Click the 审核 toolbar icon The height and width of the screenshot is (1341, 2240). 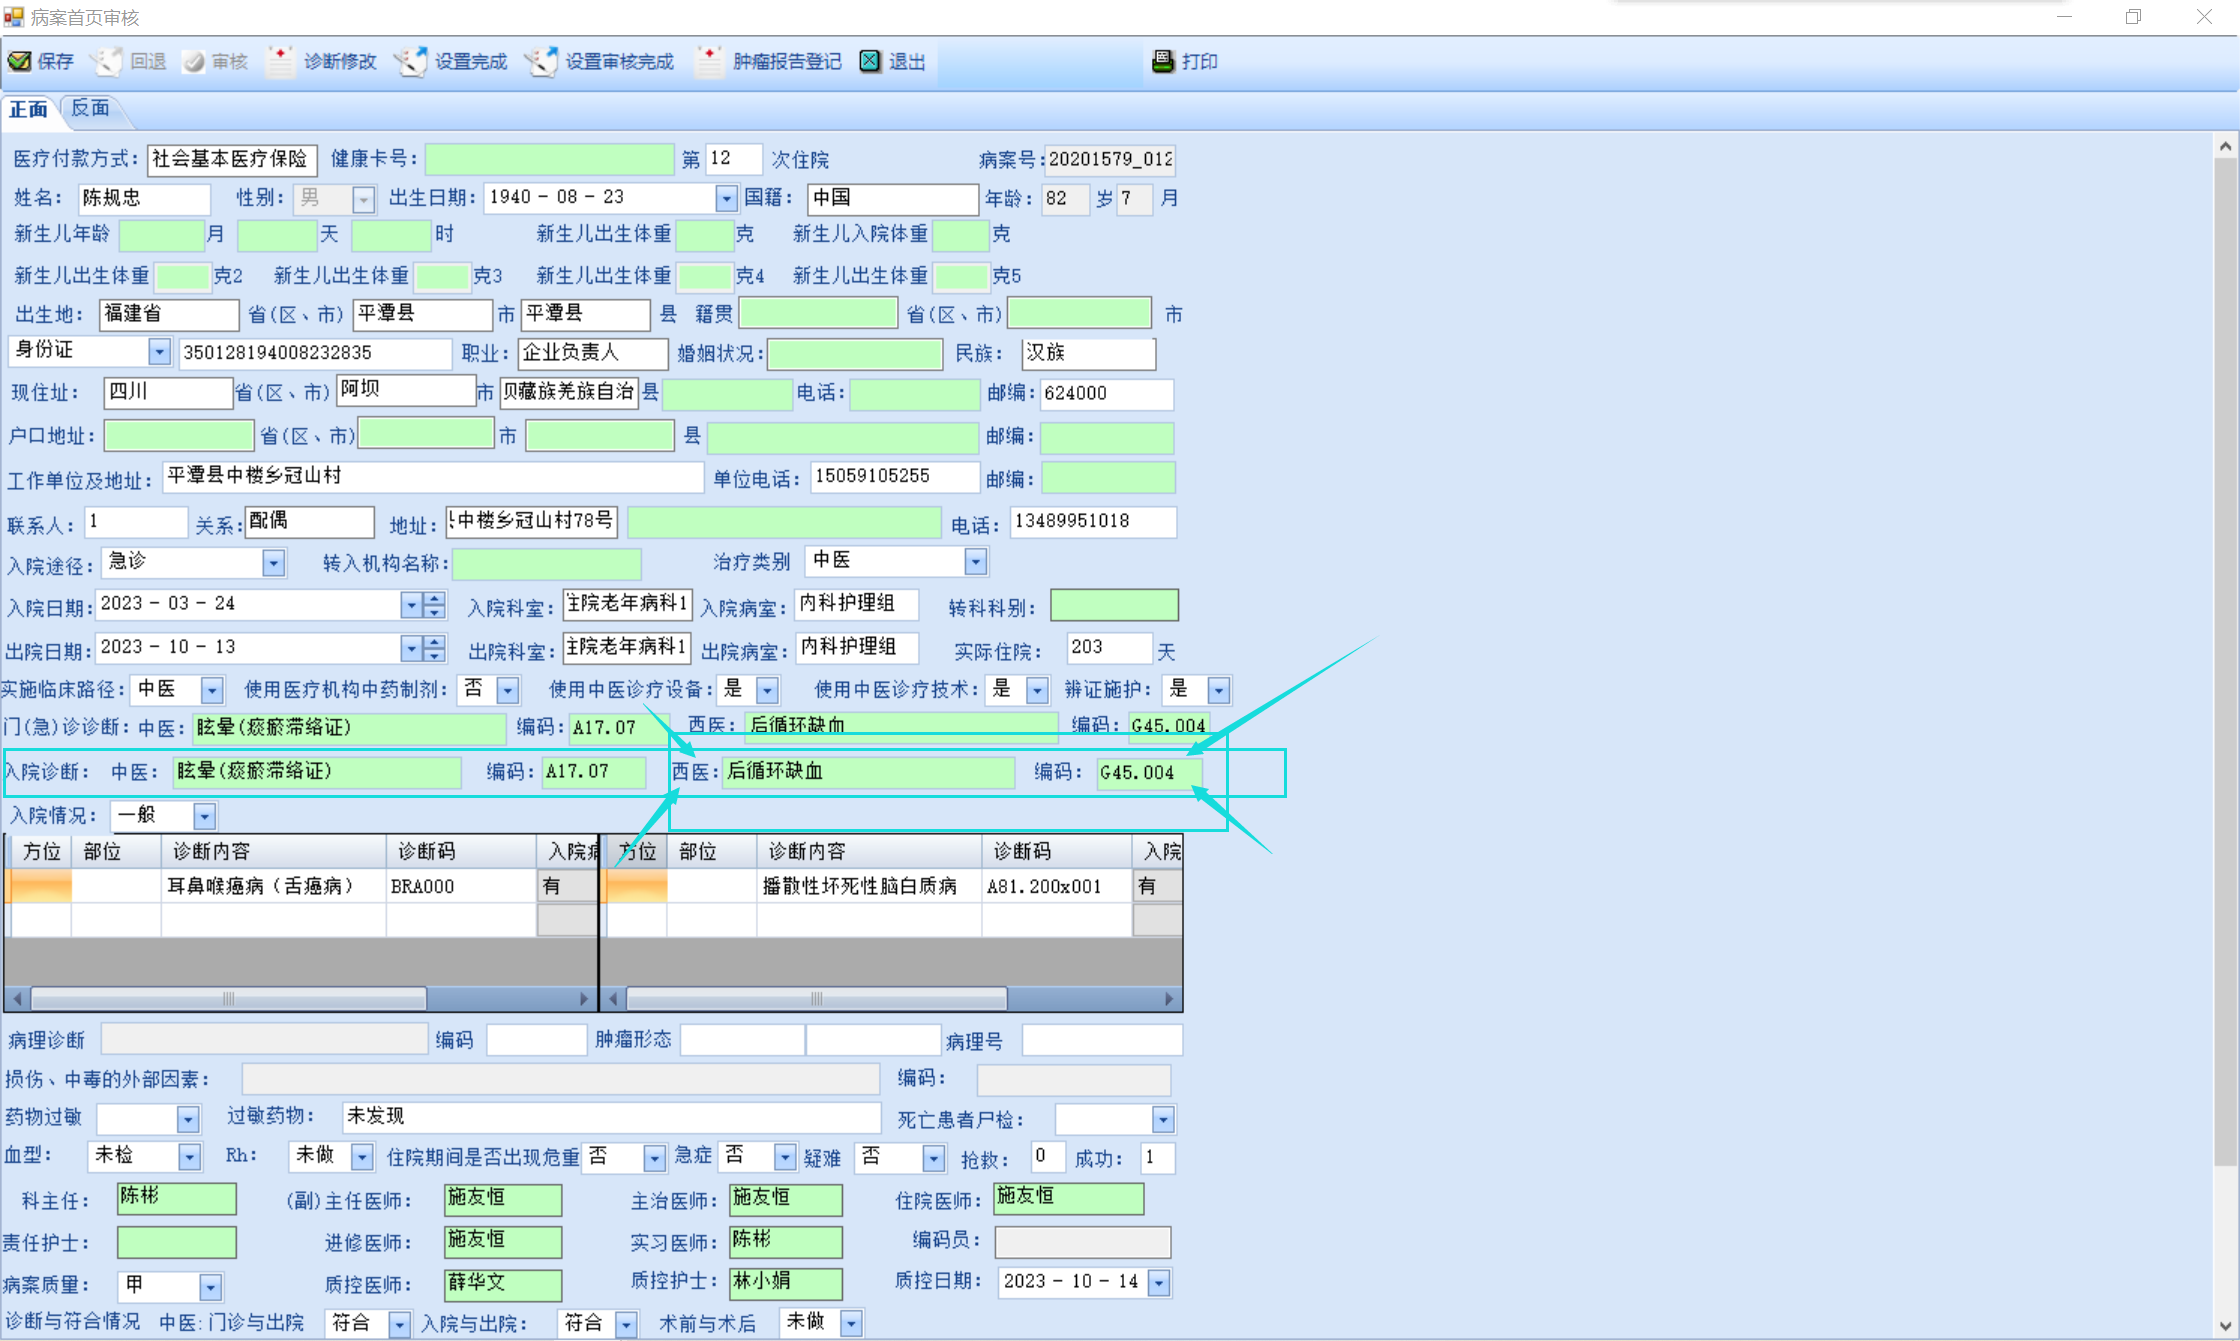click(x=194, y=62)
